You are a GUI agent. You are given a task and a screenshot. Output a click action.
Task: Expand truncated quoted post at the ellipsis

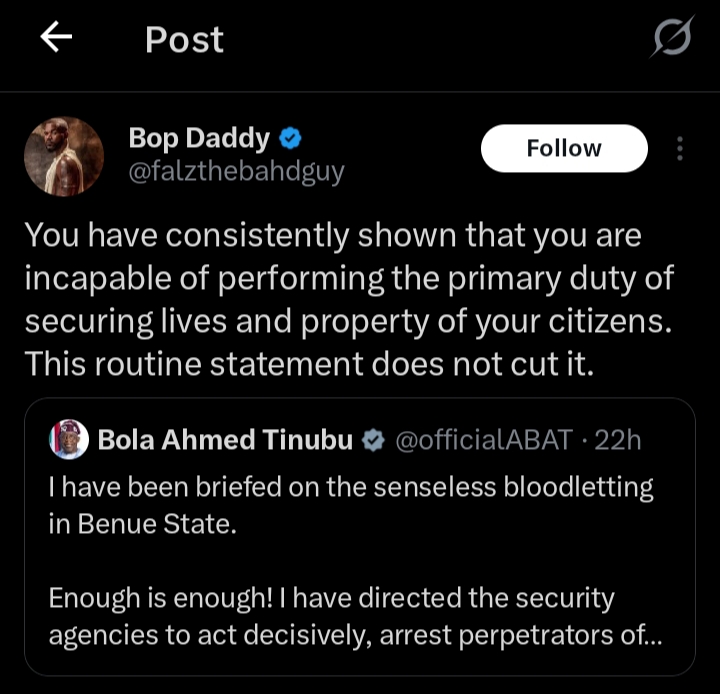coord(651,637)
